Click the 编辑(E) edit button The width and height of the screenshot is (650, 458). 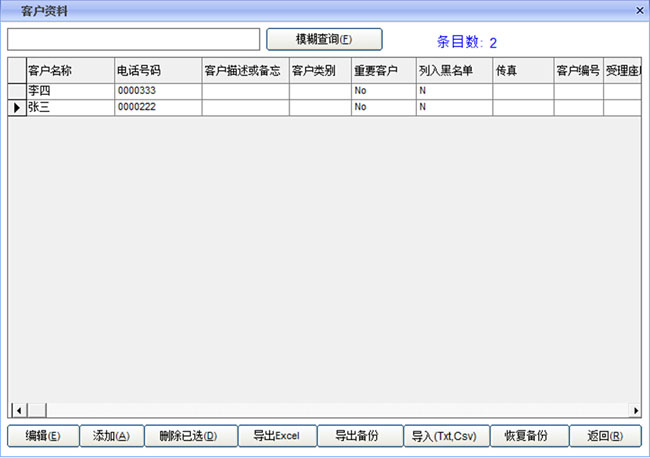(43, 436)
